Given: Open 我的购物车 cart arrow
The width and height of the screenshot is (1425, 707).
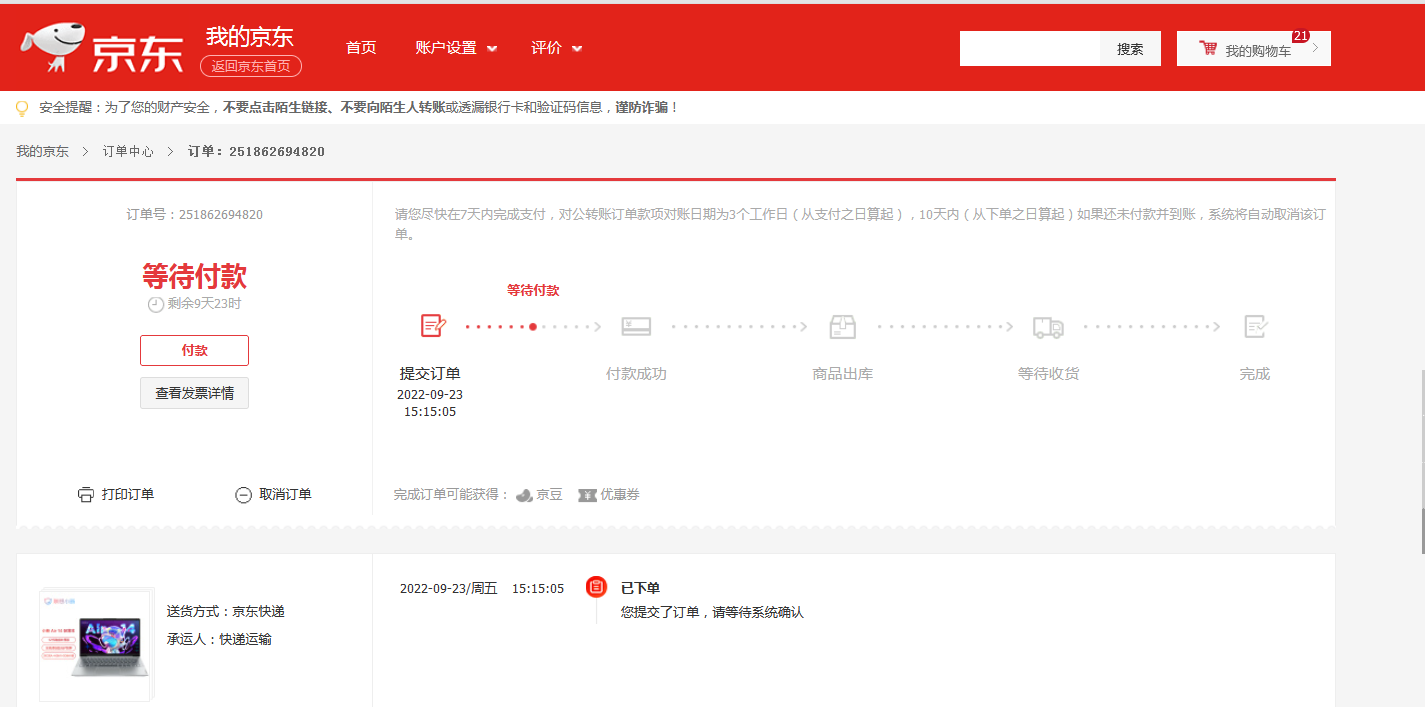Looking at the screenshot, I should coord(1314,48).
